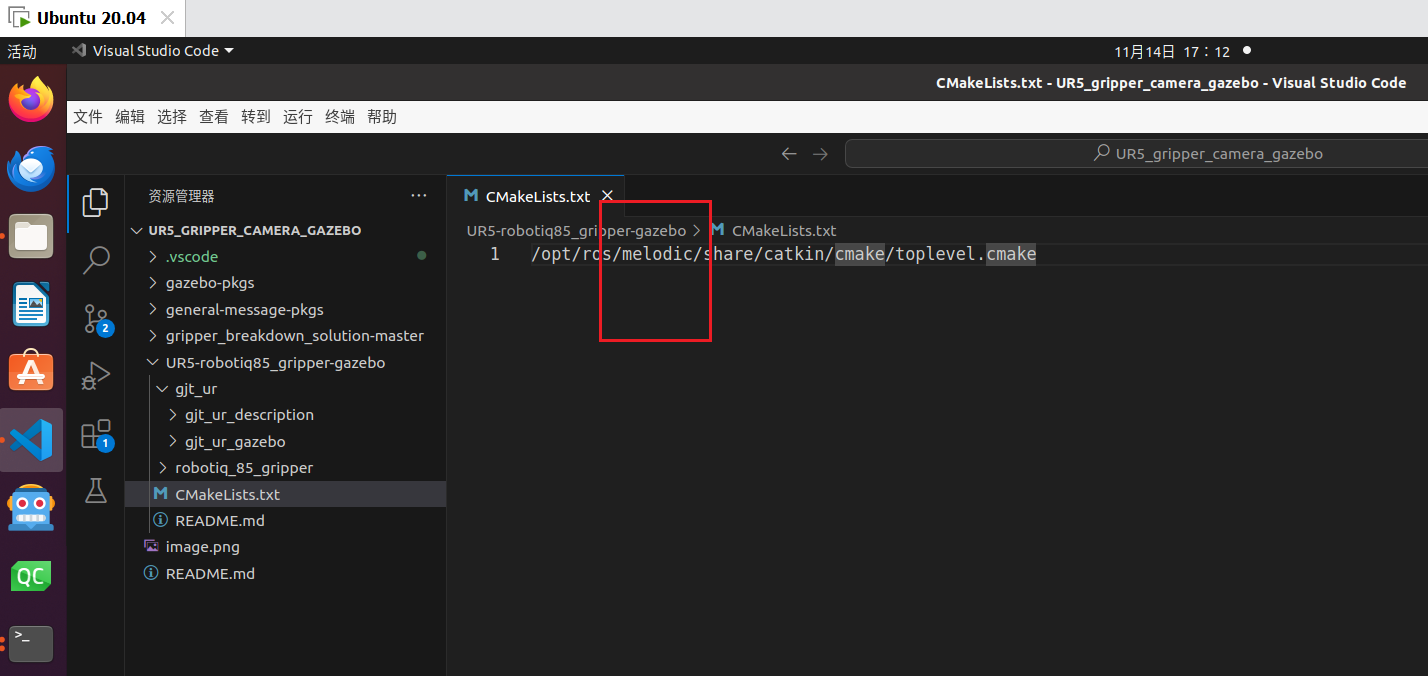Screen dimensions: 1428x676
Task: Expand gjt_ur_description folder
Action: pyautogui.click(x=172, y=415)
